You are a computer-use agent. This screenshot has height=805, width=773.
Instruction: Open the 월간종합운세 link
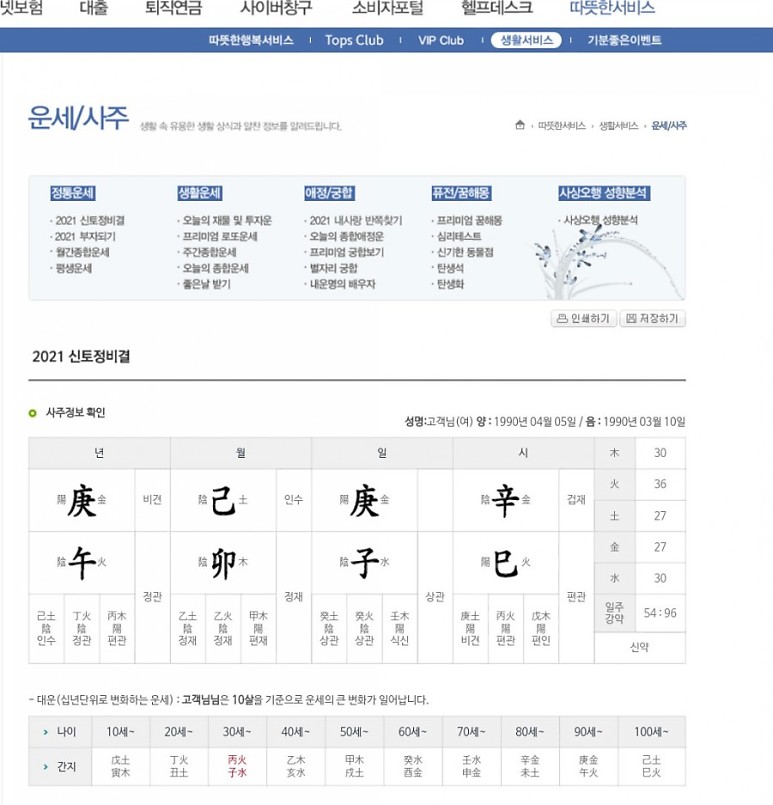82,253
